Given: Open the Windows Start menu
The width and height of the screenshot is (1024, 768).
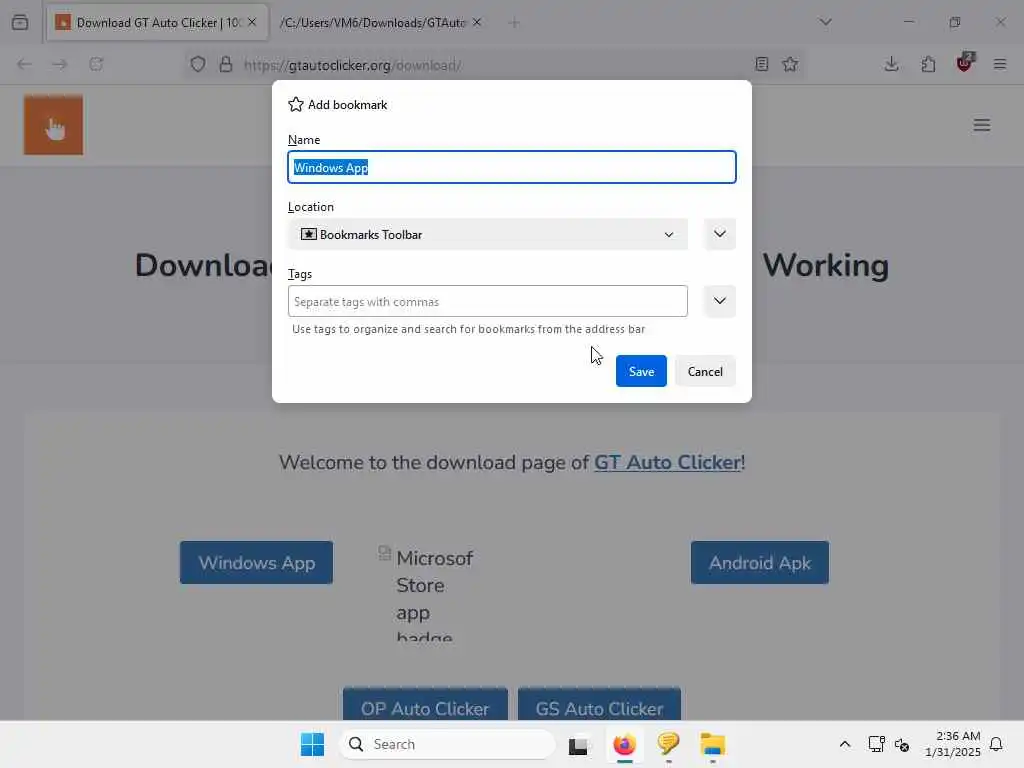Looking at the screenshot, I should tap(312, 744).
